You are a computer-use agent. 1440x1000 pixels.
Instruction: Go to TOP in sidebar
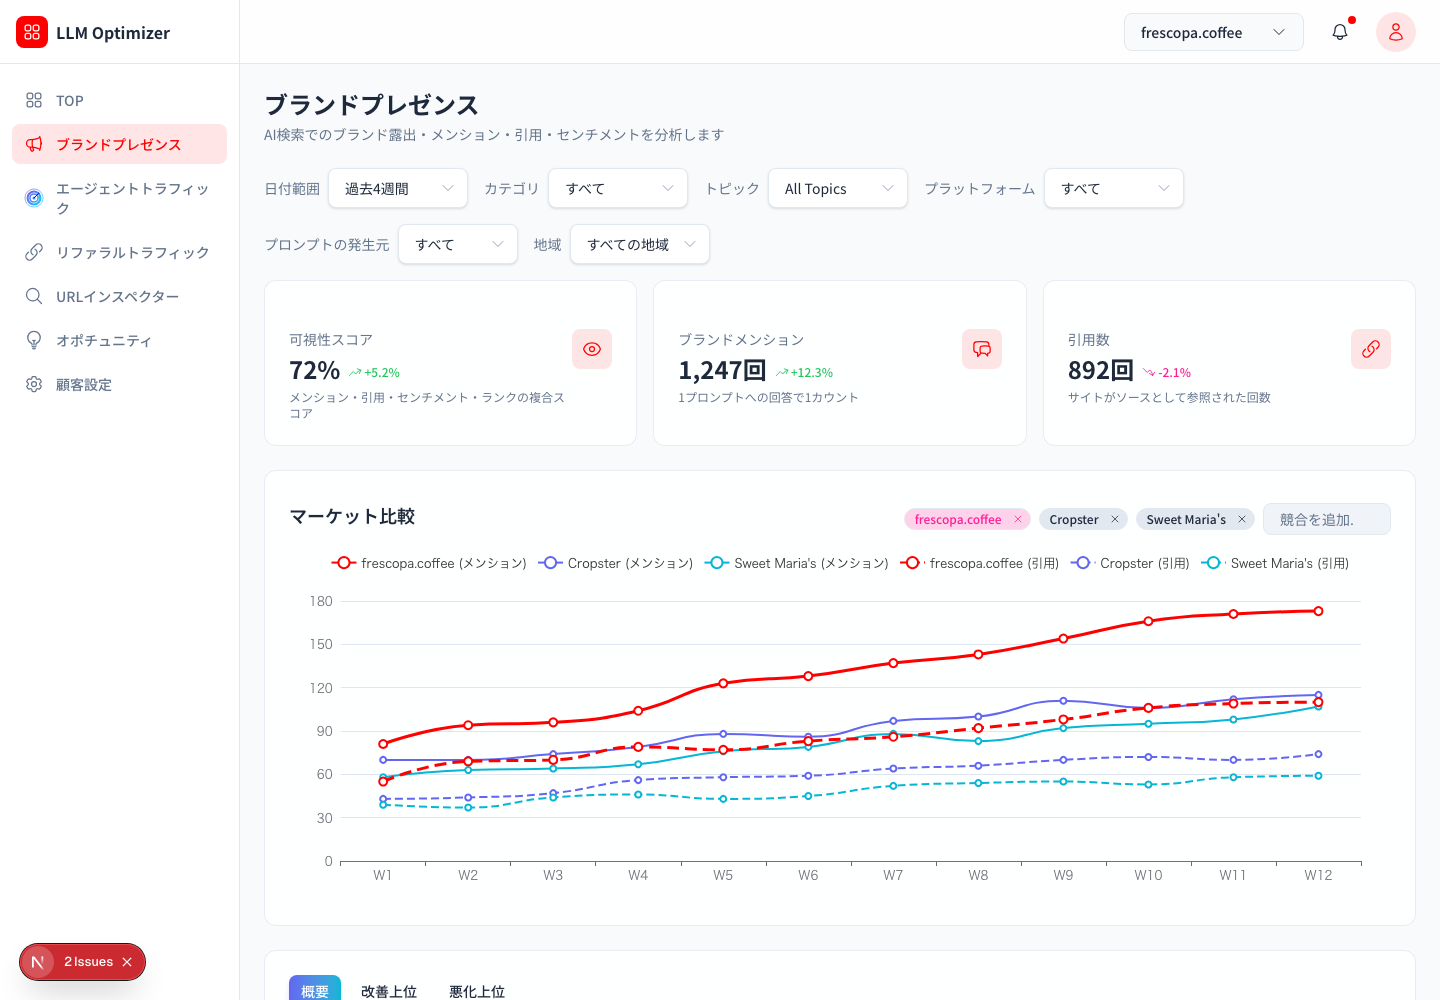pos(119,100)
